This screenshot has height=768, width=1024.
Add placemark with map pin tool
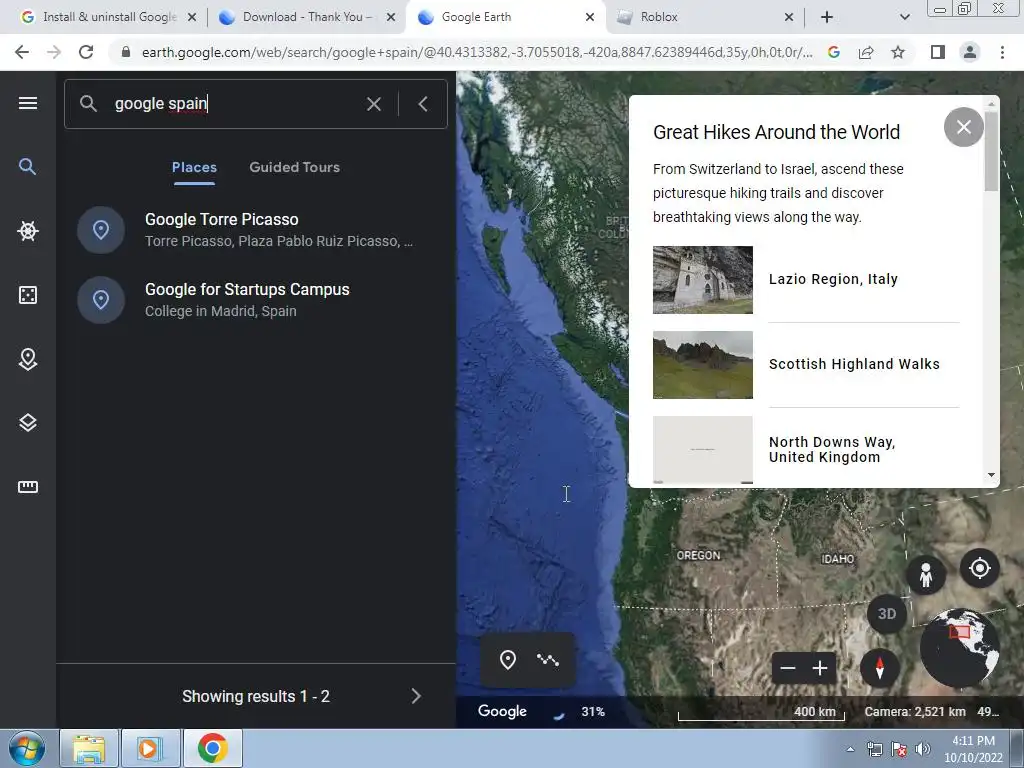507,660
